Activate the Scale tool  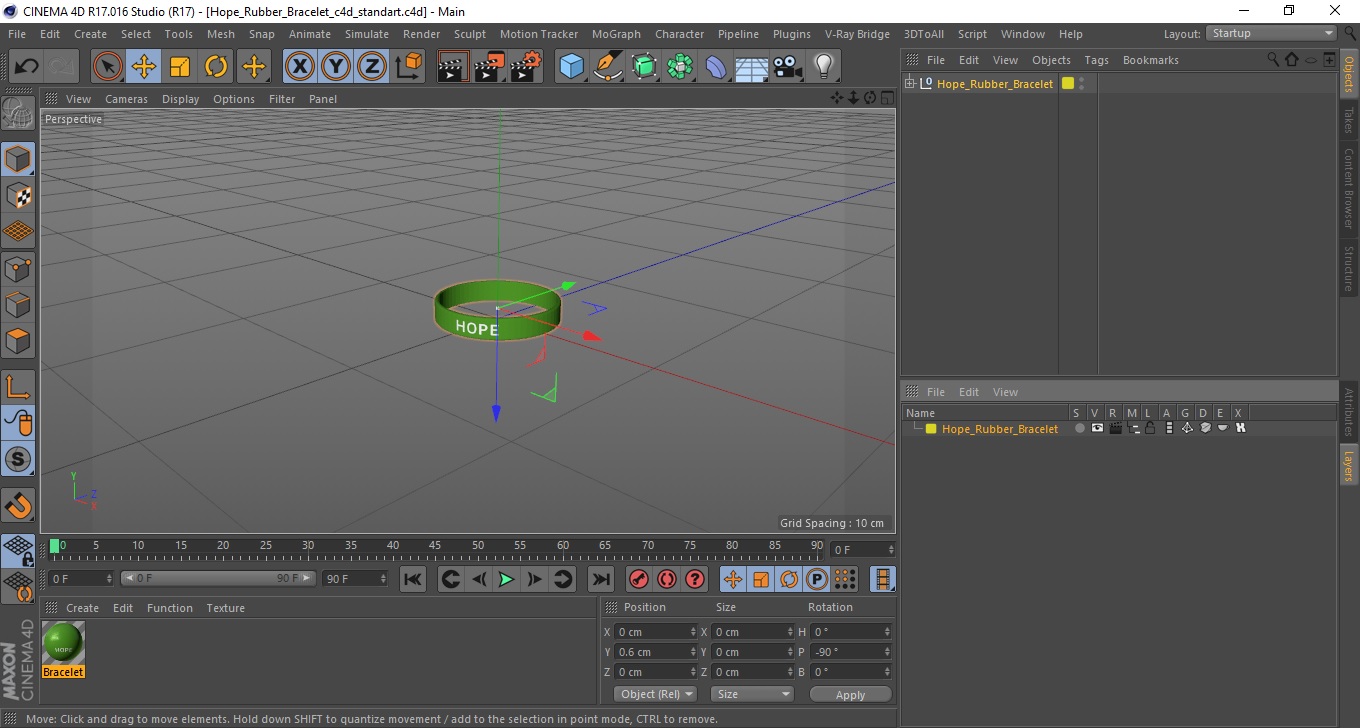[180, 67]
